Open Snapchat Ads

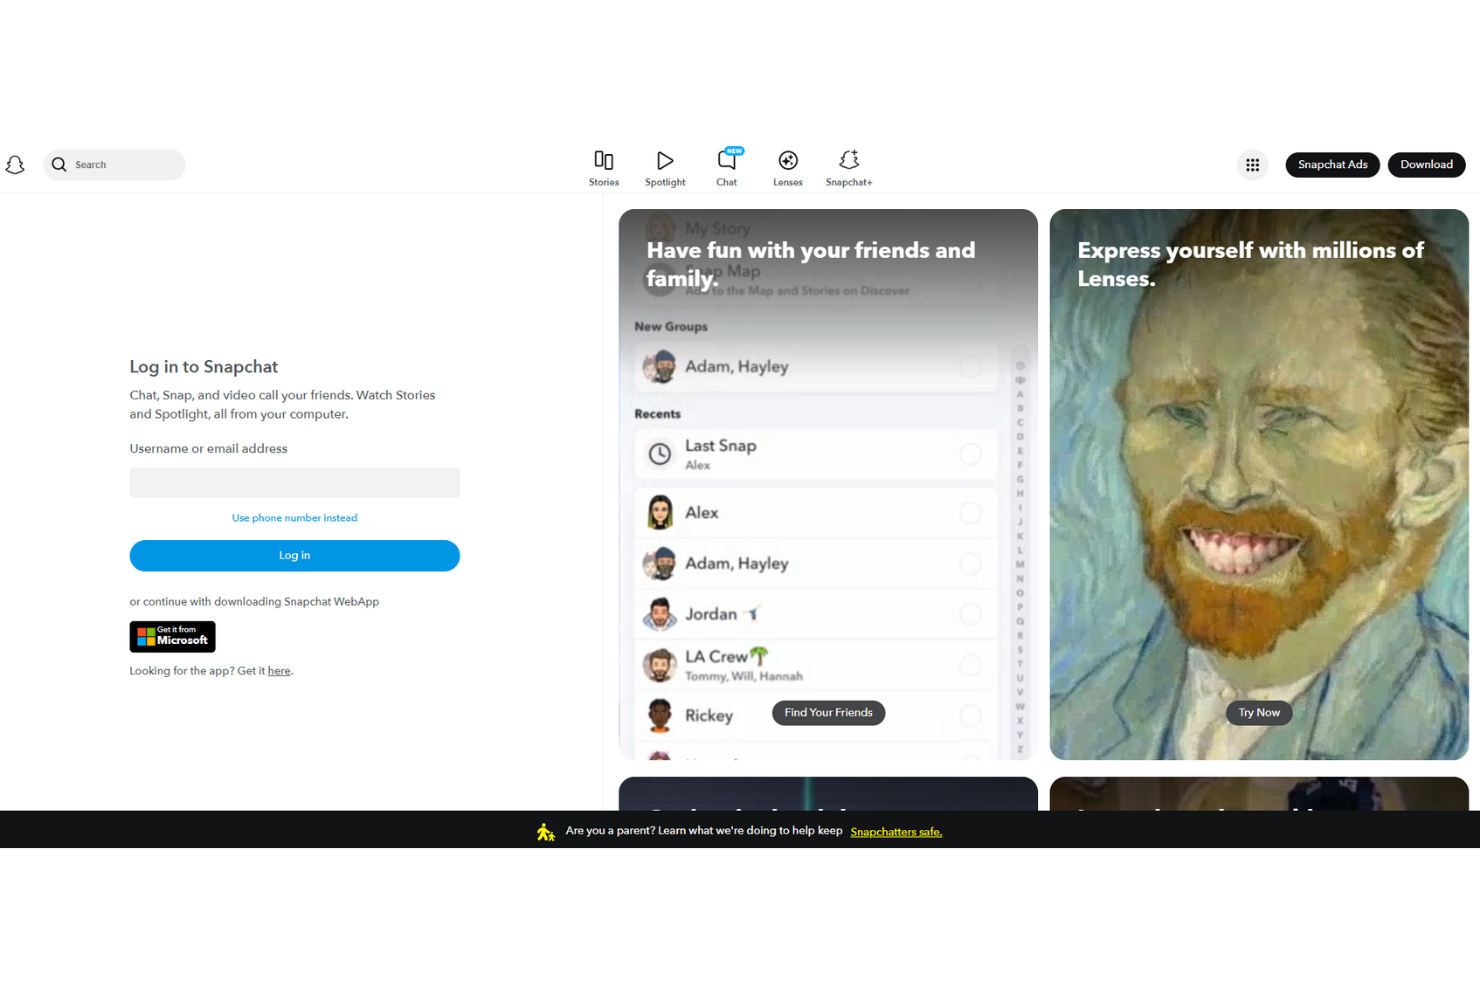pyautogui.click(x=1332, y=164)
